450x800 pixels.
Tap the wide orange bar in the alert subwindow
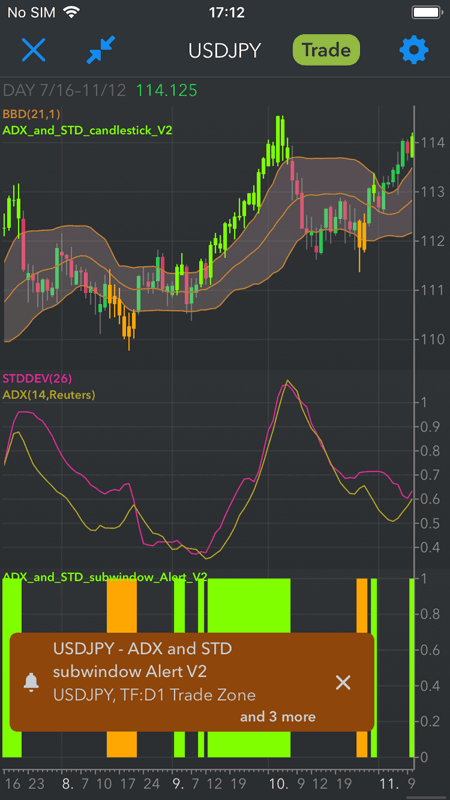pos(122,606)
